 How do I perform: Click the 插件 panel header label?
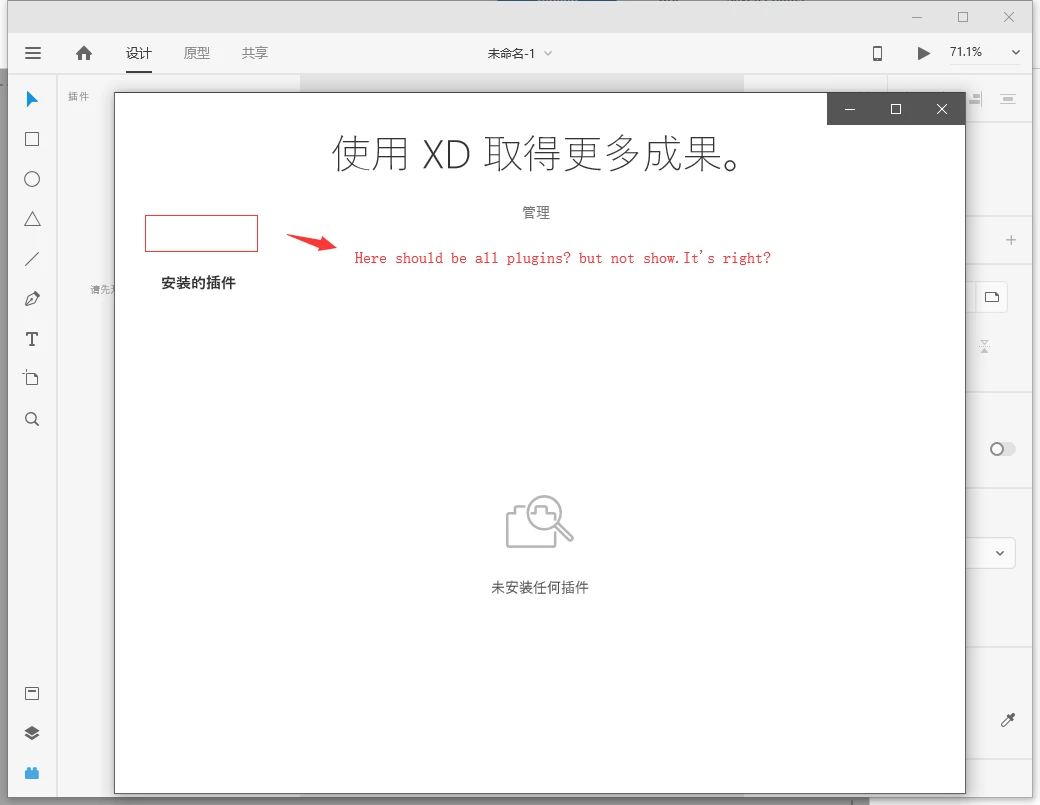[78, 97]
